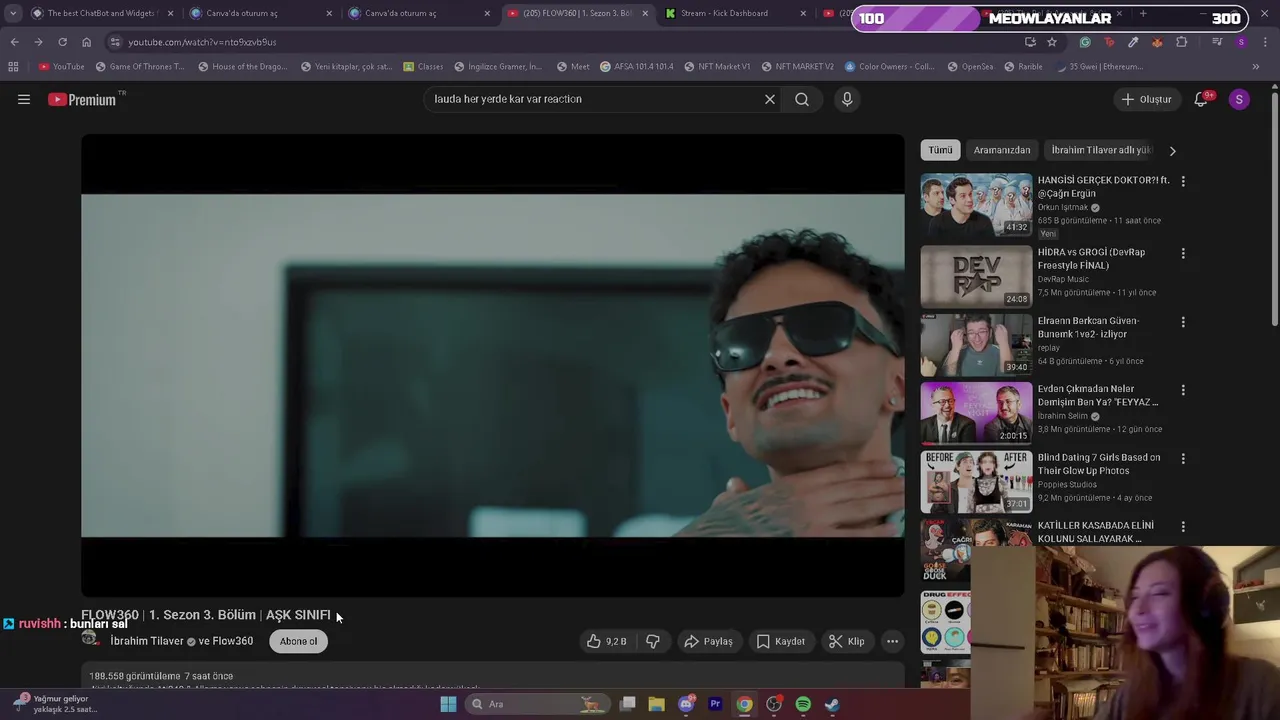Image resolution: width=1280 pixels, height=720 pixels.
Task: Open Windows Start menu
Action: pos(448,704)
